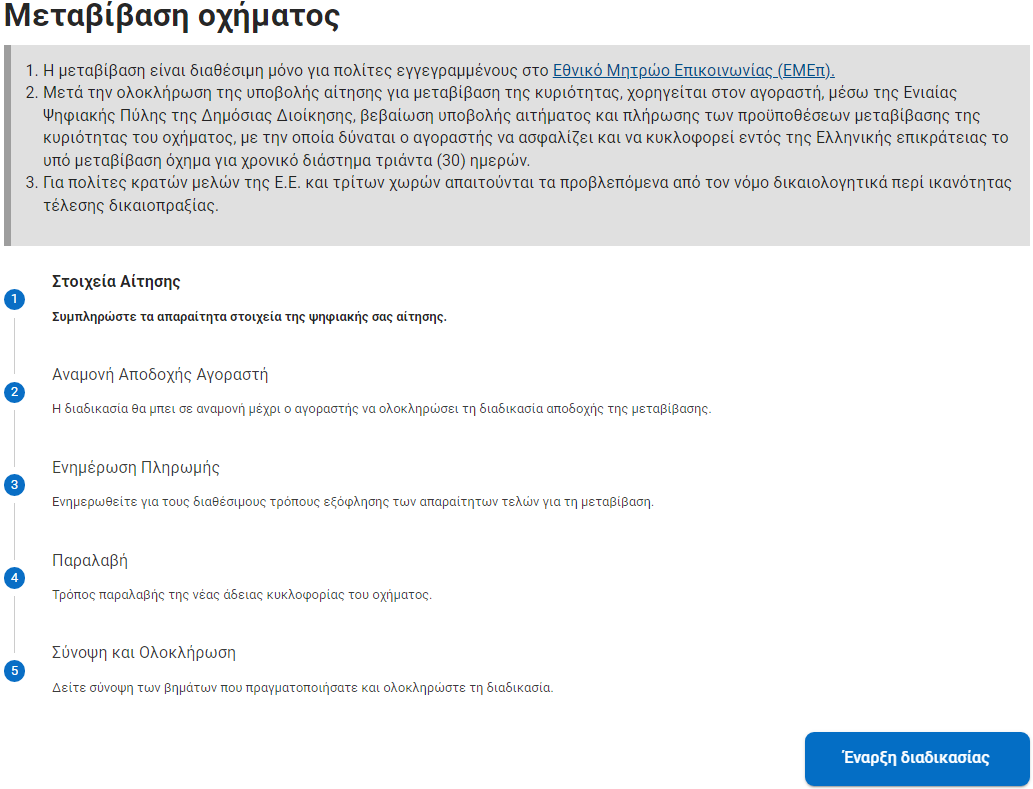Viewport: 1033px width, 789px height.
Task: Click the new registration licence pickup description
Action: point(241,595)
